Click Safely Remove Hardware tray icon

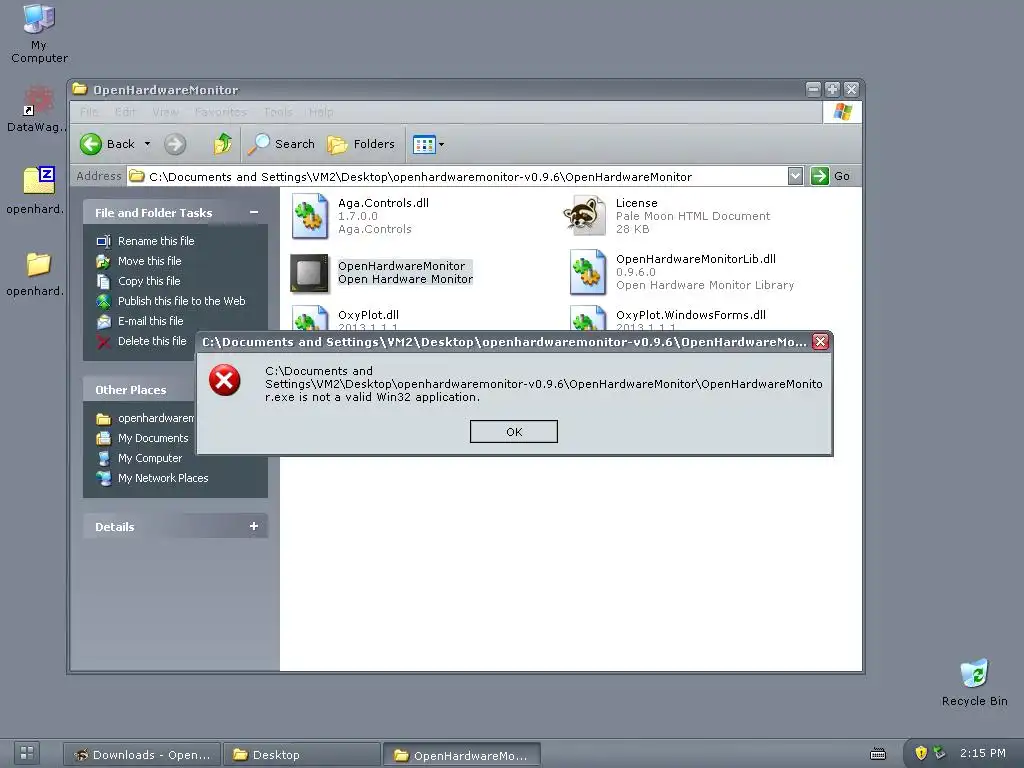[x=939, y=752]
